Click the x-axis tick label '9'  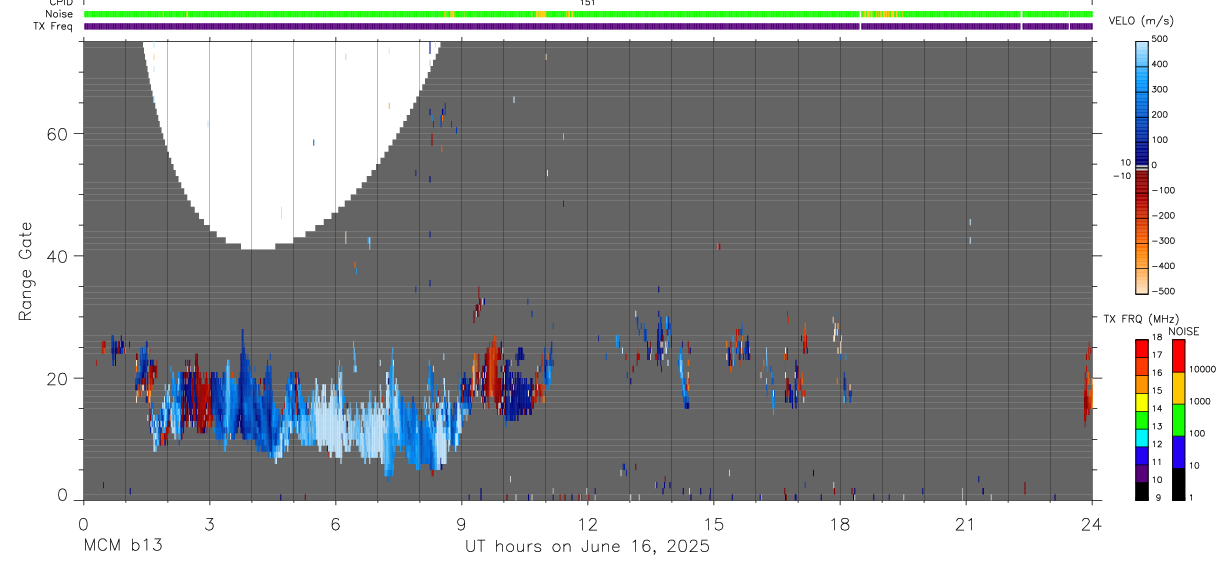point(461,524)
